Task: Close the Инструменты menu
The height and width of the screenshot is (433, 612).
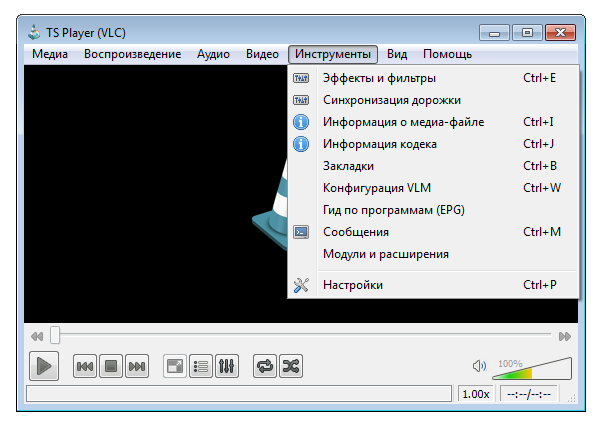Action: 333,54
